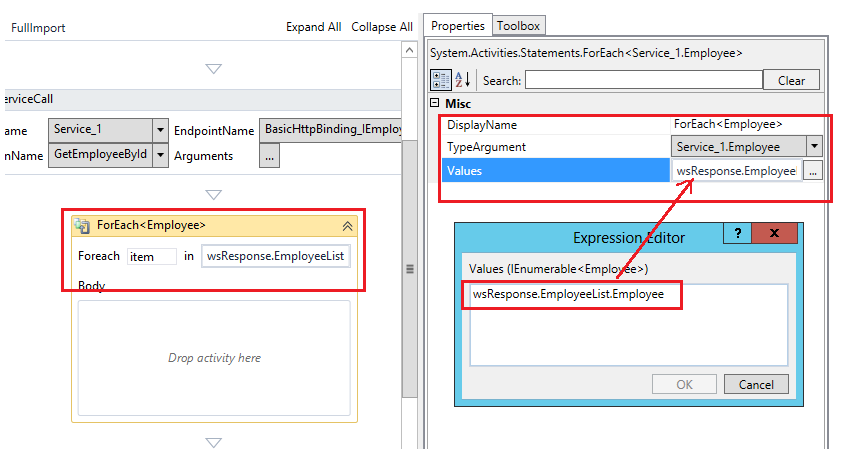
Task: Click the Foreach item variable field
Action: [152, 256]
